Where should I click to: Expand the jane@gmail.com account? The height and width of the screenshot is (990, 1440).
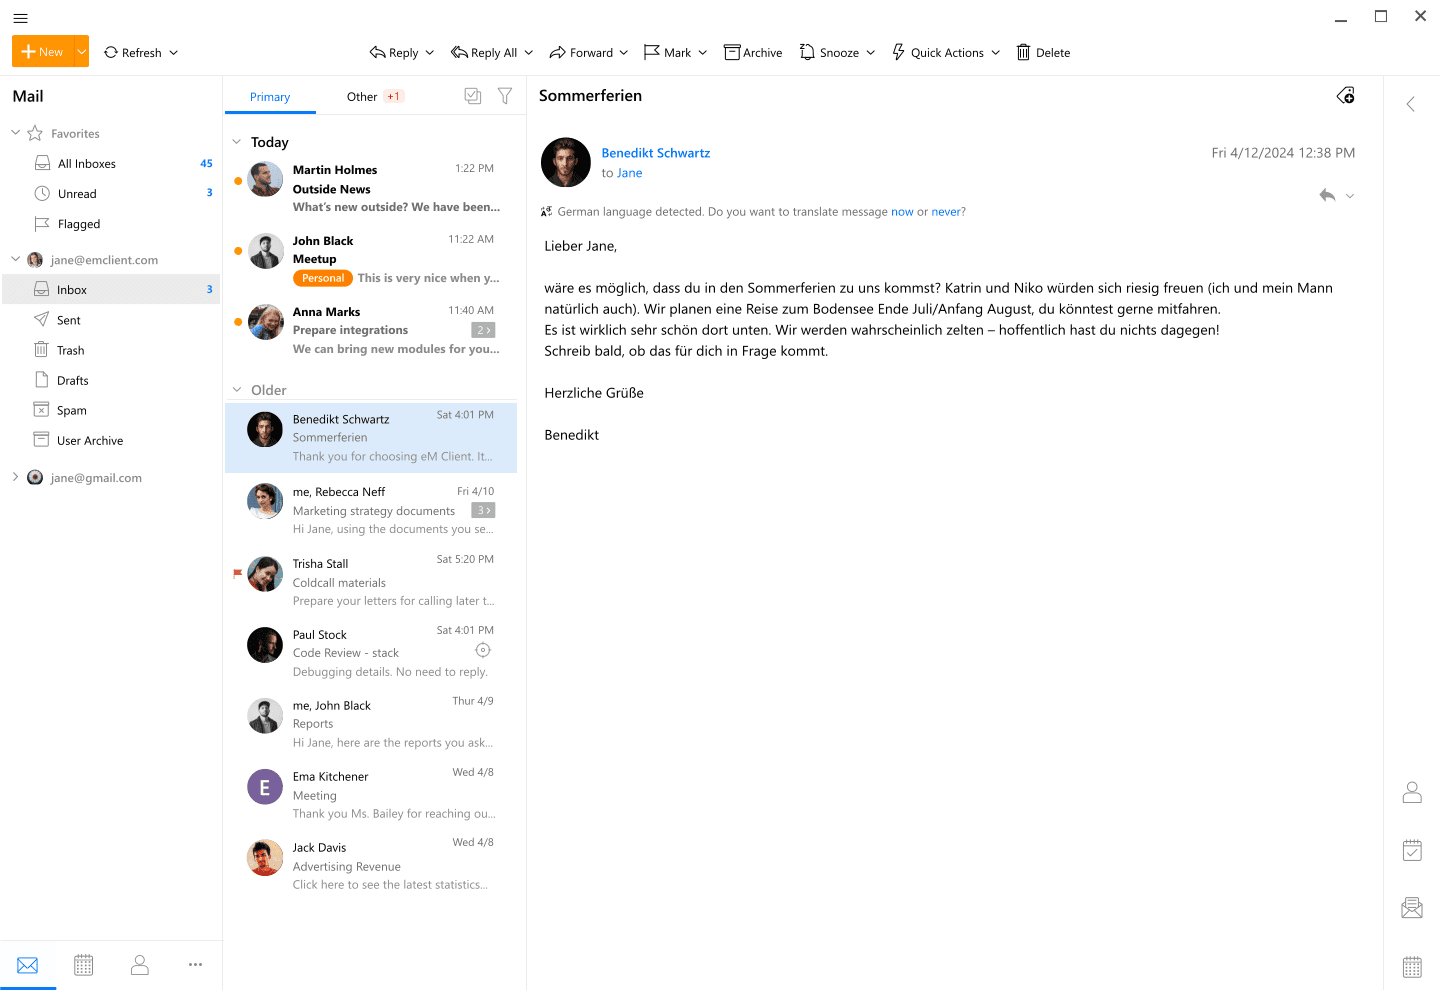coord(15,477)
